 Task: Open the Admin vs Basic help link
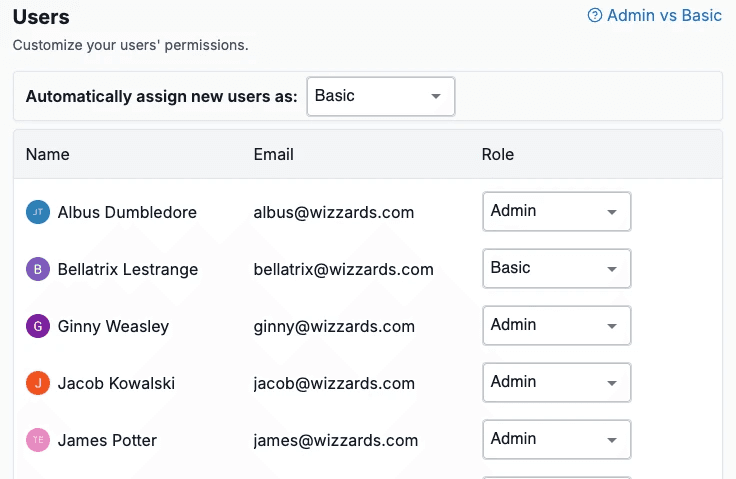(x=664, y=16)
